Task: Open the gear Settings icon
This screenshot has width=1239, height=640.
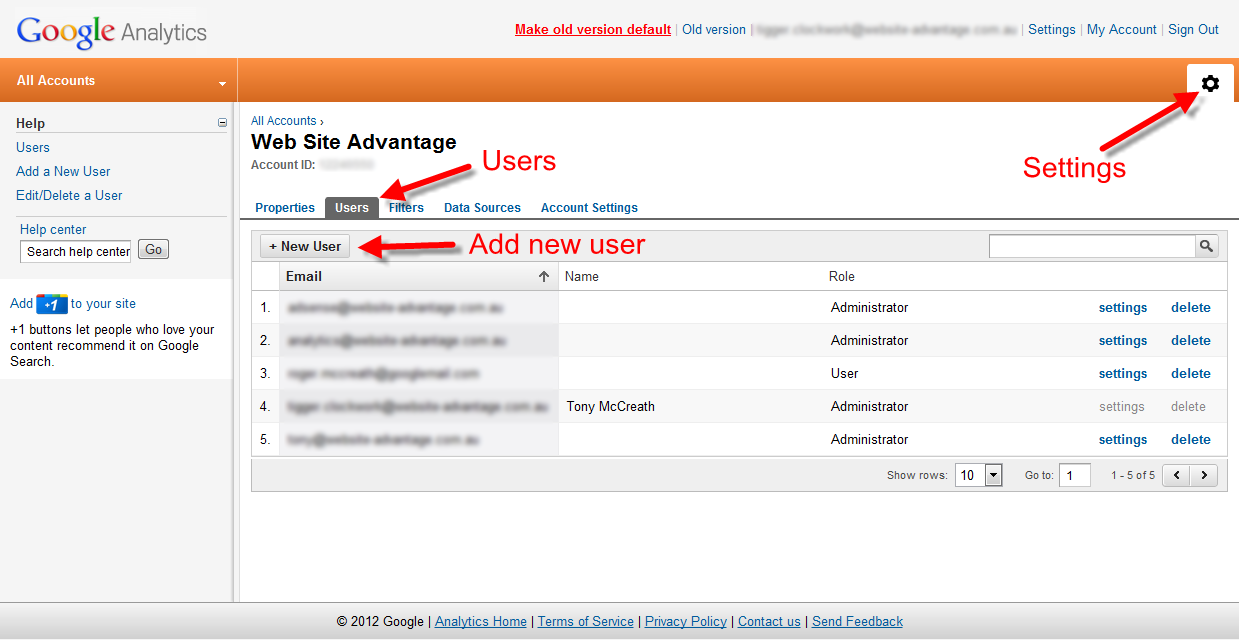Action: point(1210,84)
